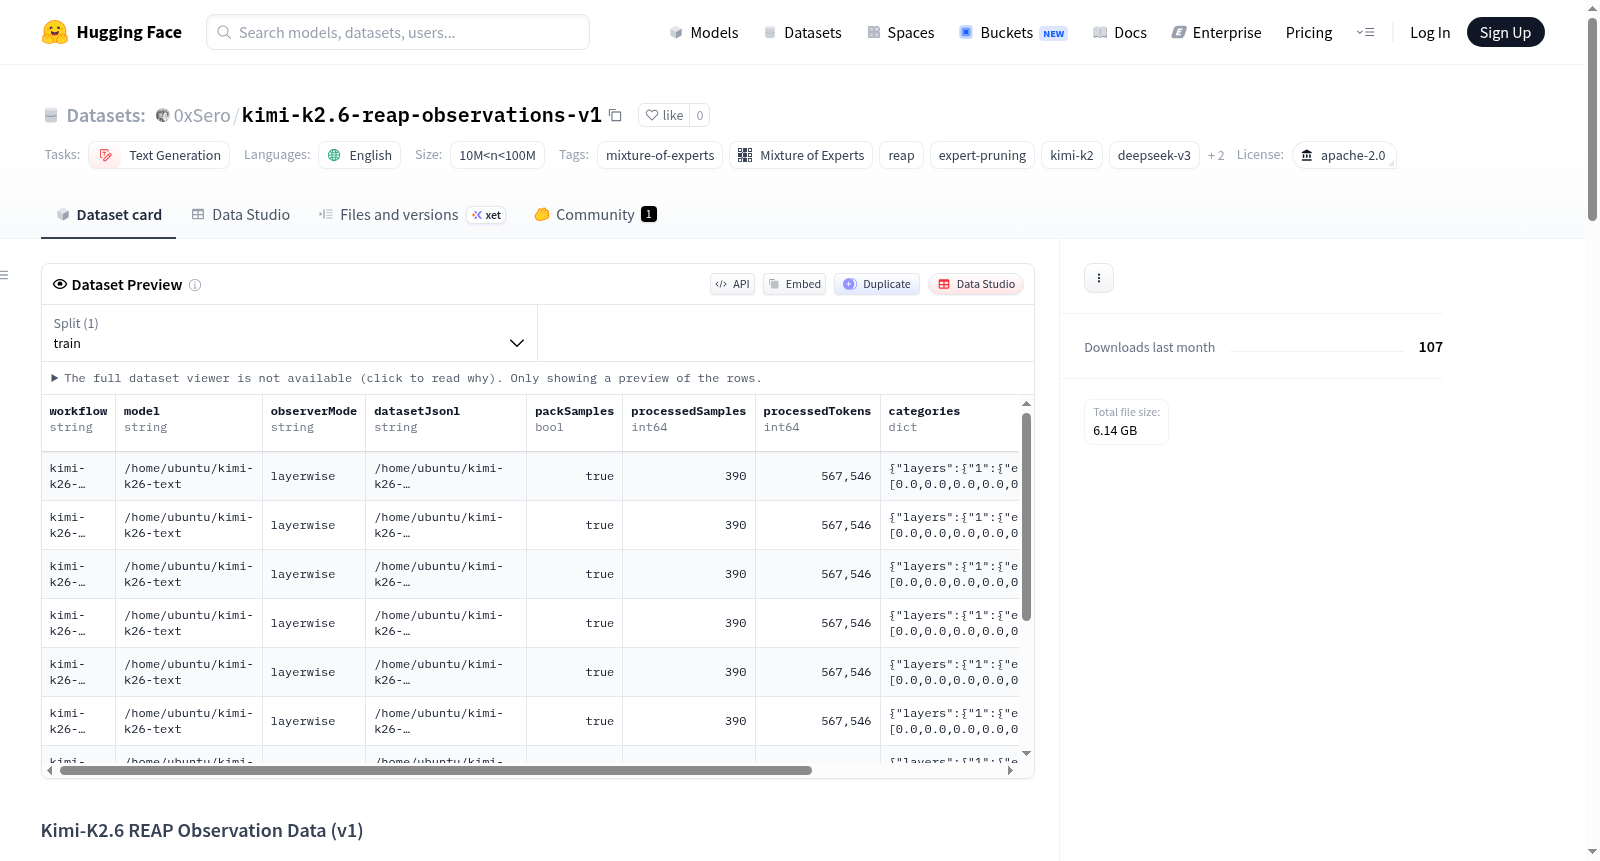Click the expert-pruning tag
The width and height of the screenshot is (1600, 861).
(982, 155)
